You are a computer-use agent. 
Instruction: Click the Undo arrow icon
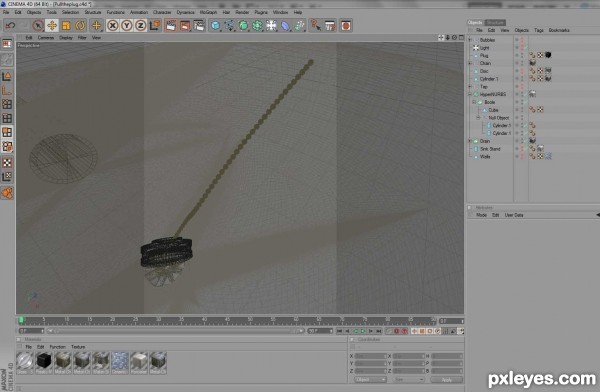click(10, 26)
